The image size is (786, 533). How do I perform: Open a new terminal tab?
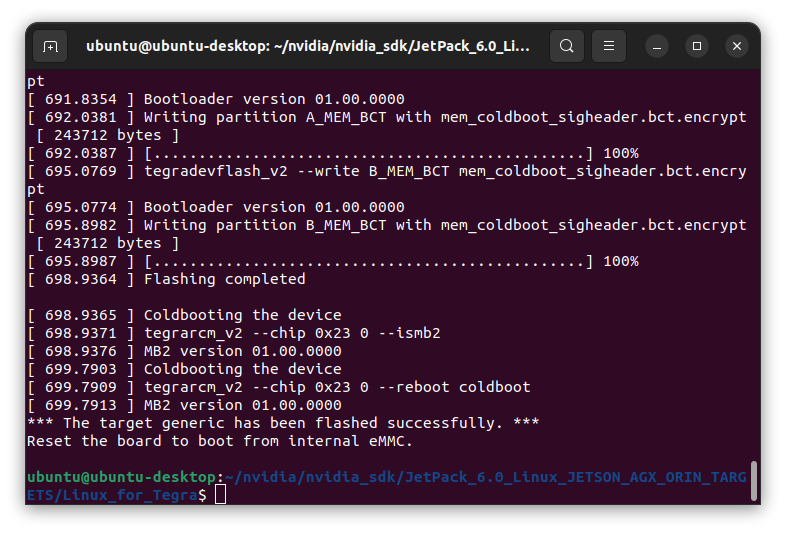(50, 46)
